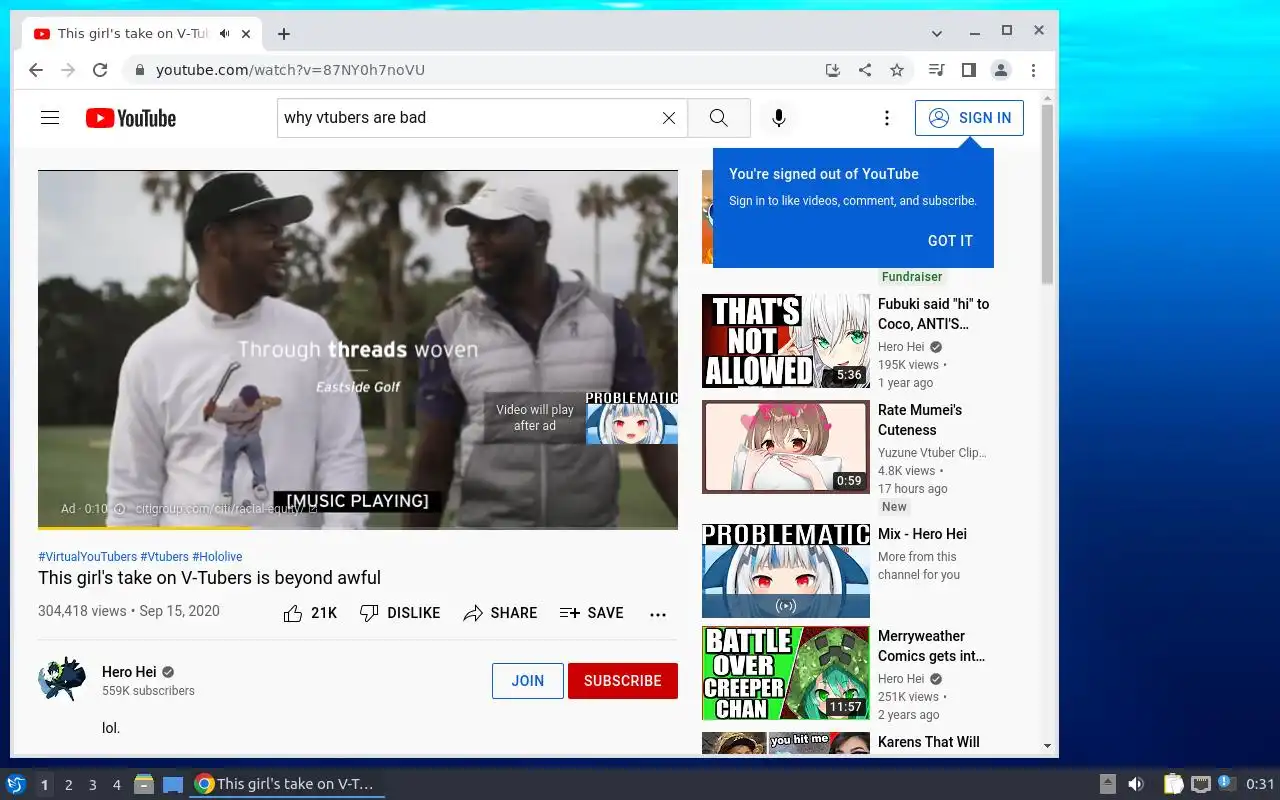The width and height of the screenshot is (1280, 800).
Task: Open the tab search dropdown chevron
Action: pos(937,33)
